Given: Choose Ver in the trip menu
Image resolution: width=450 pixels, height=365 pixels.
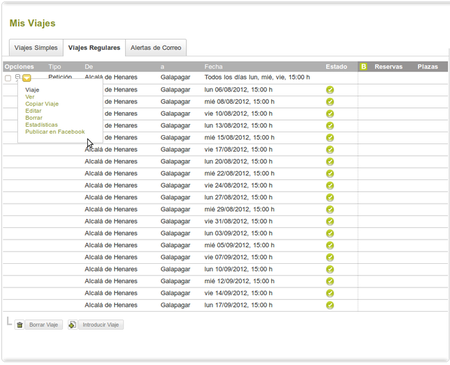Looking at the screenshot, I should [30, 97].
